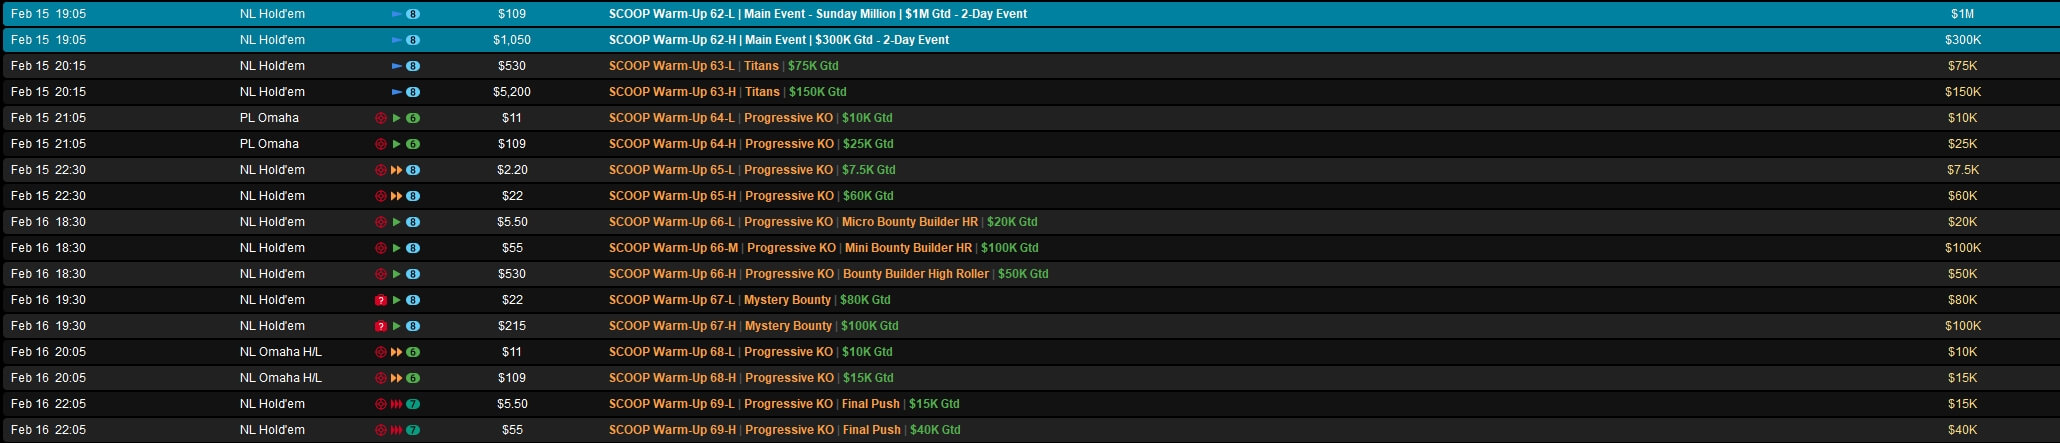Viewport: 2060px width, 443px height.
Task: Click the 6-max table icon on Warm-Up 68-H row
Action: coord(413,378)
